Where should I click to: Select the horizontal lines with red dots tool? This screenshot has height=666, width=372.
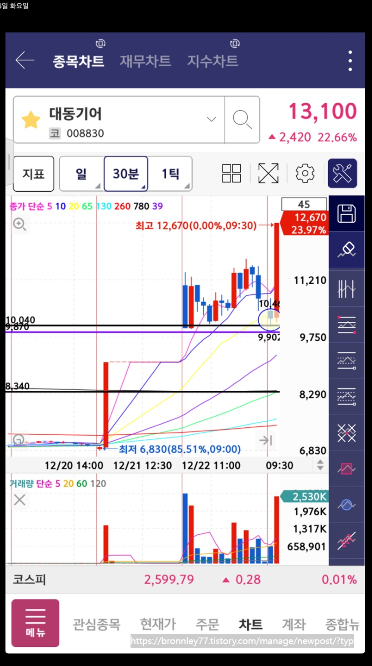tap(347, 325)
